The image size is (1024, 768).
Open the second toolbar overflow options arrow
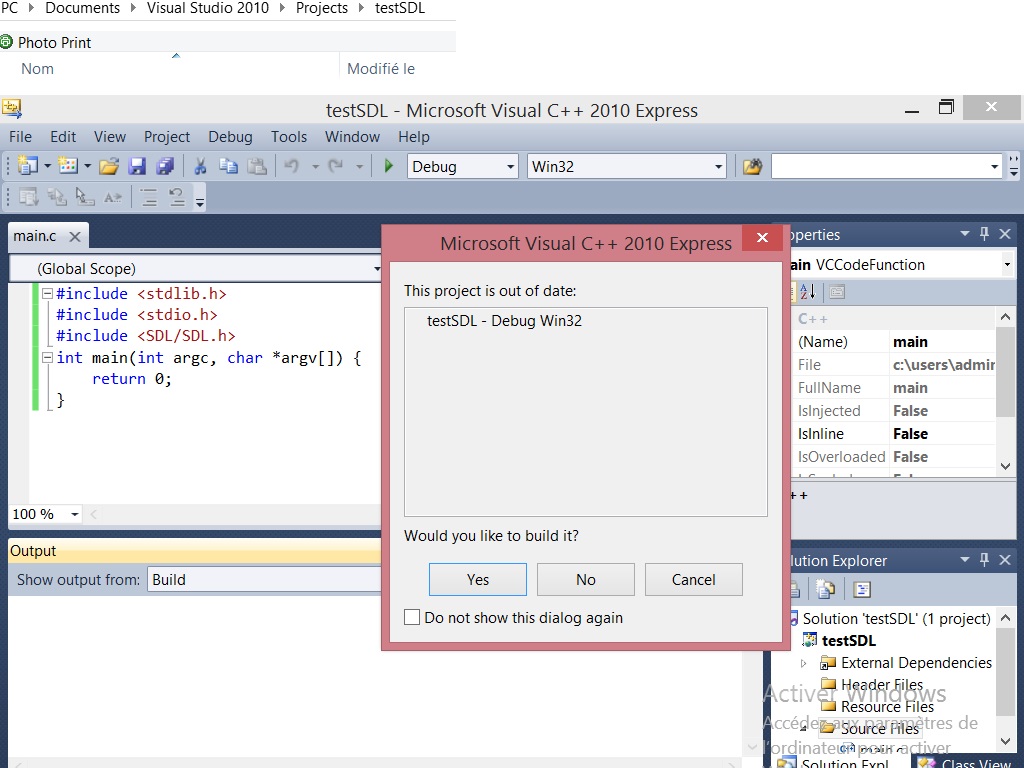[200, 201]
